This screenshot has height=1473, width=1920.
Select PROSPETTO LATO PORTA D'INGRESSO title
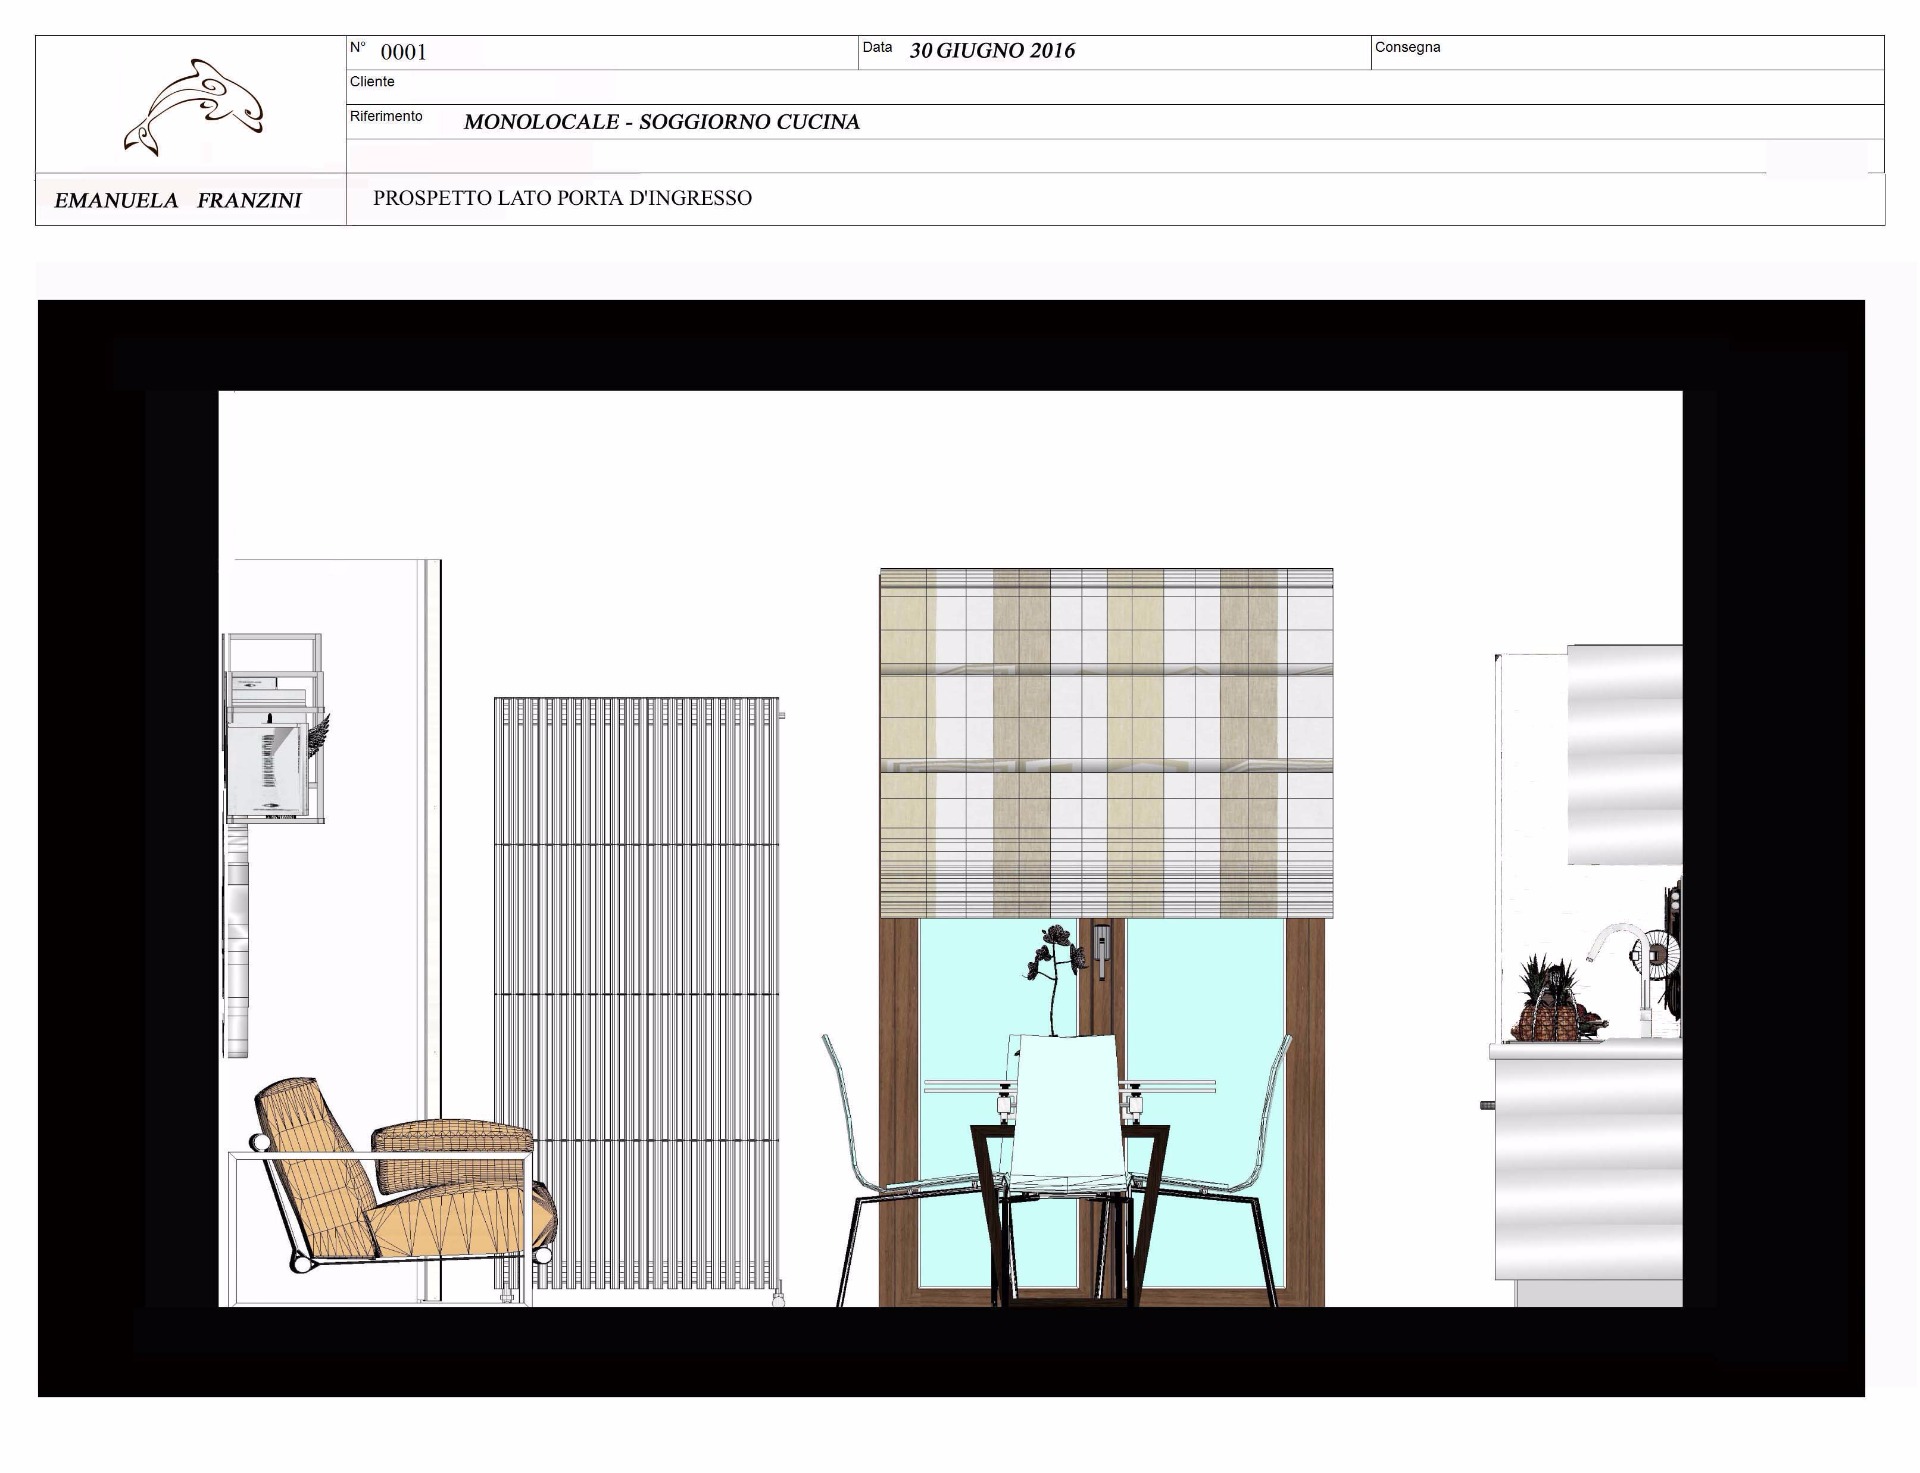click(563, 198)
